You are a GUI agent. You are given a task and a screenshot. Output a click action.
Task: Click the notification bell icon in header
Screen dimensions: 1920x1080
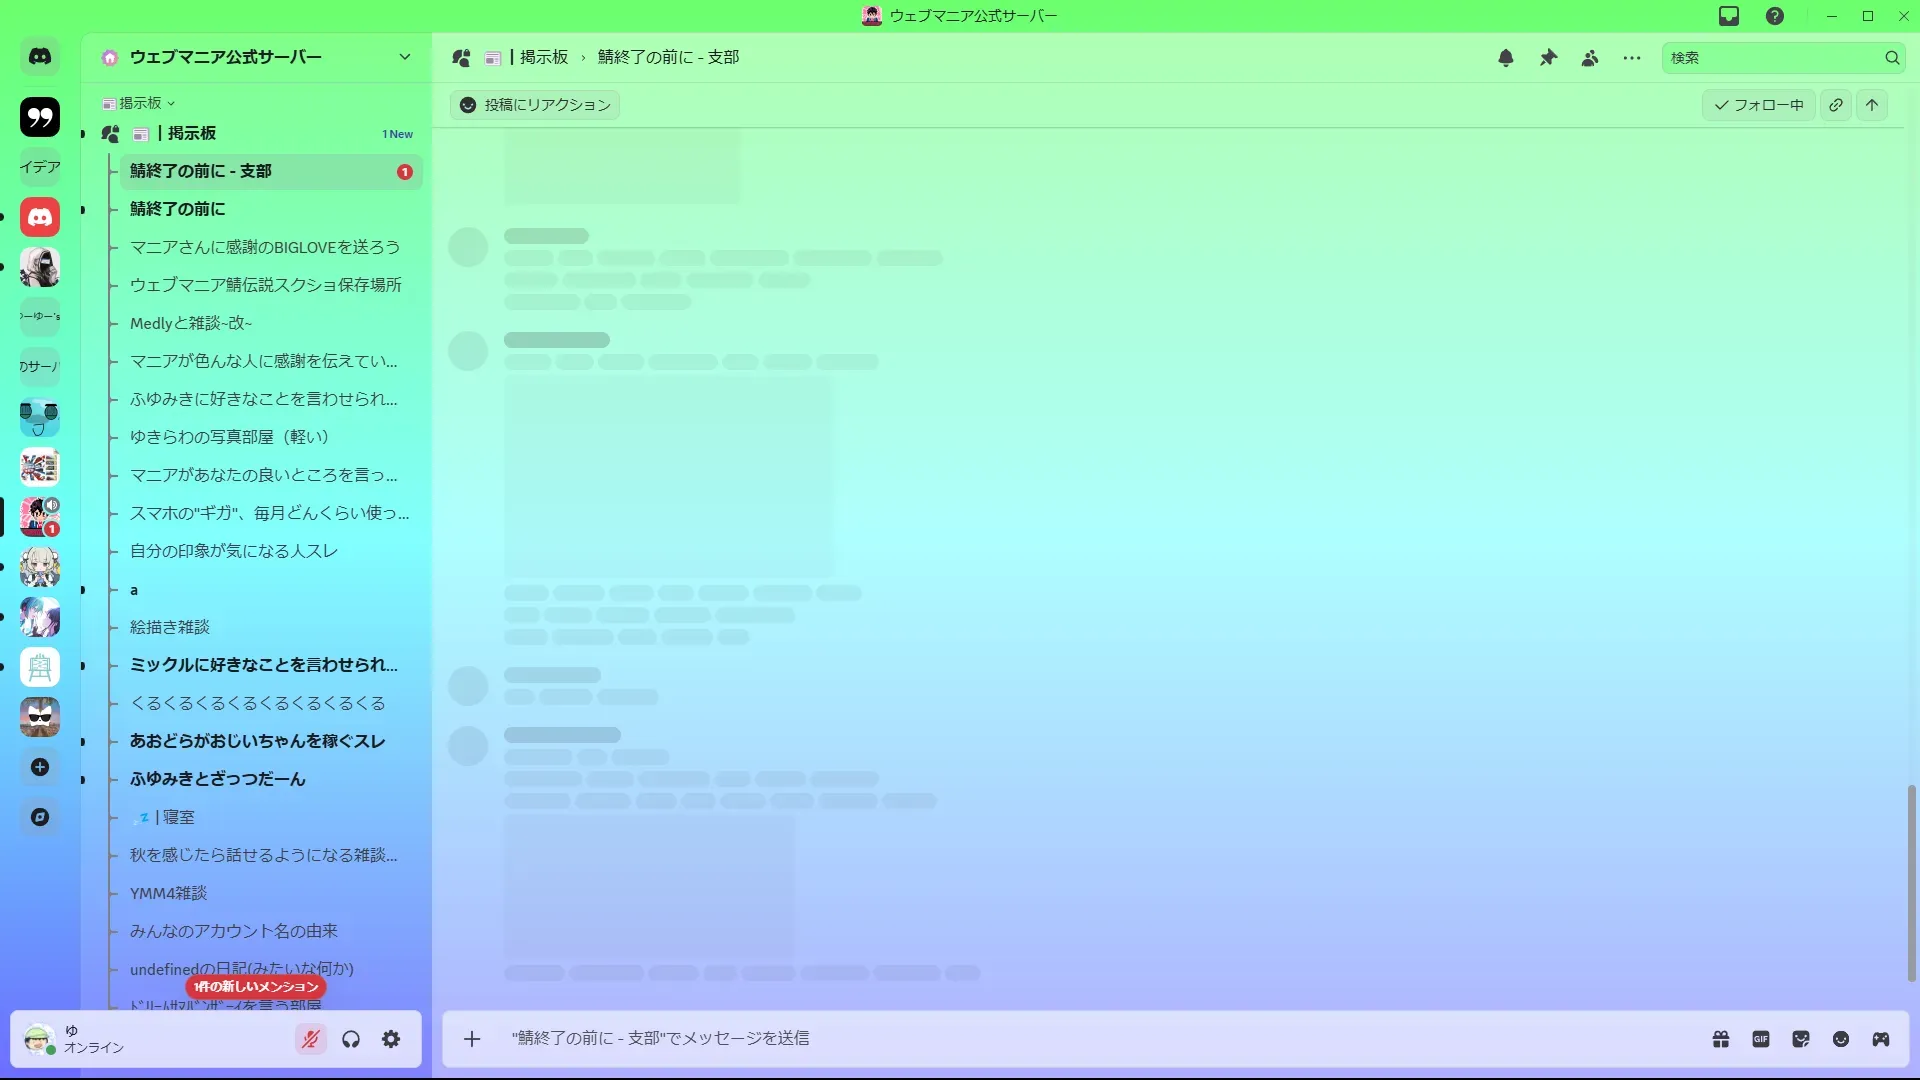1506,58
